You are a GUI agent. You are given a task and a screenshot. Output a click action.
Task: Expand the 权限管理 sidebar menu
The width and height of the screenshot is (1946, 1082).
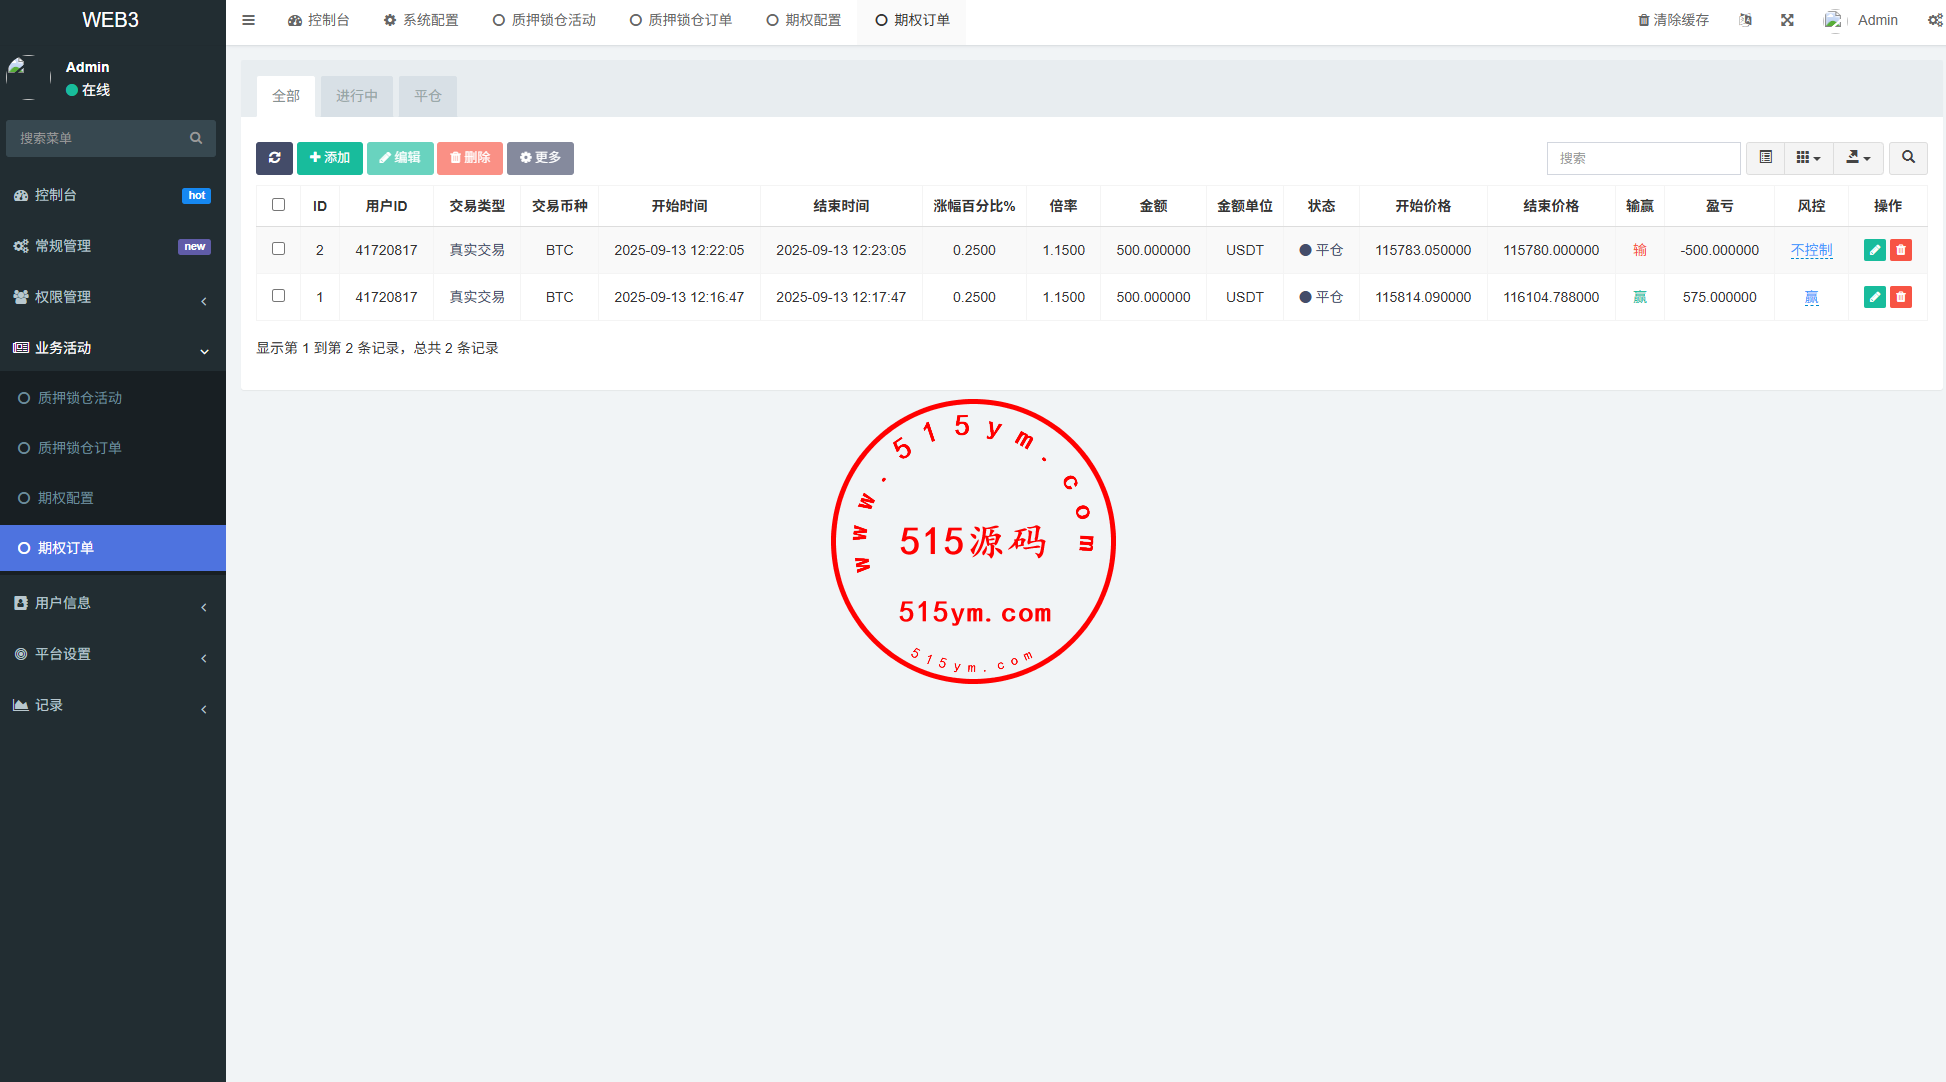coord(110,297)
